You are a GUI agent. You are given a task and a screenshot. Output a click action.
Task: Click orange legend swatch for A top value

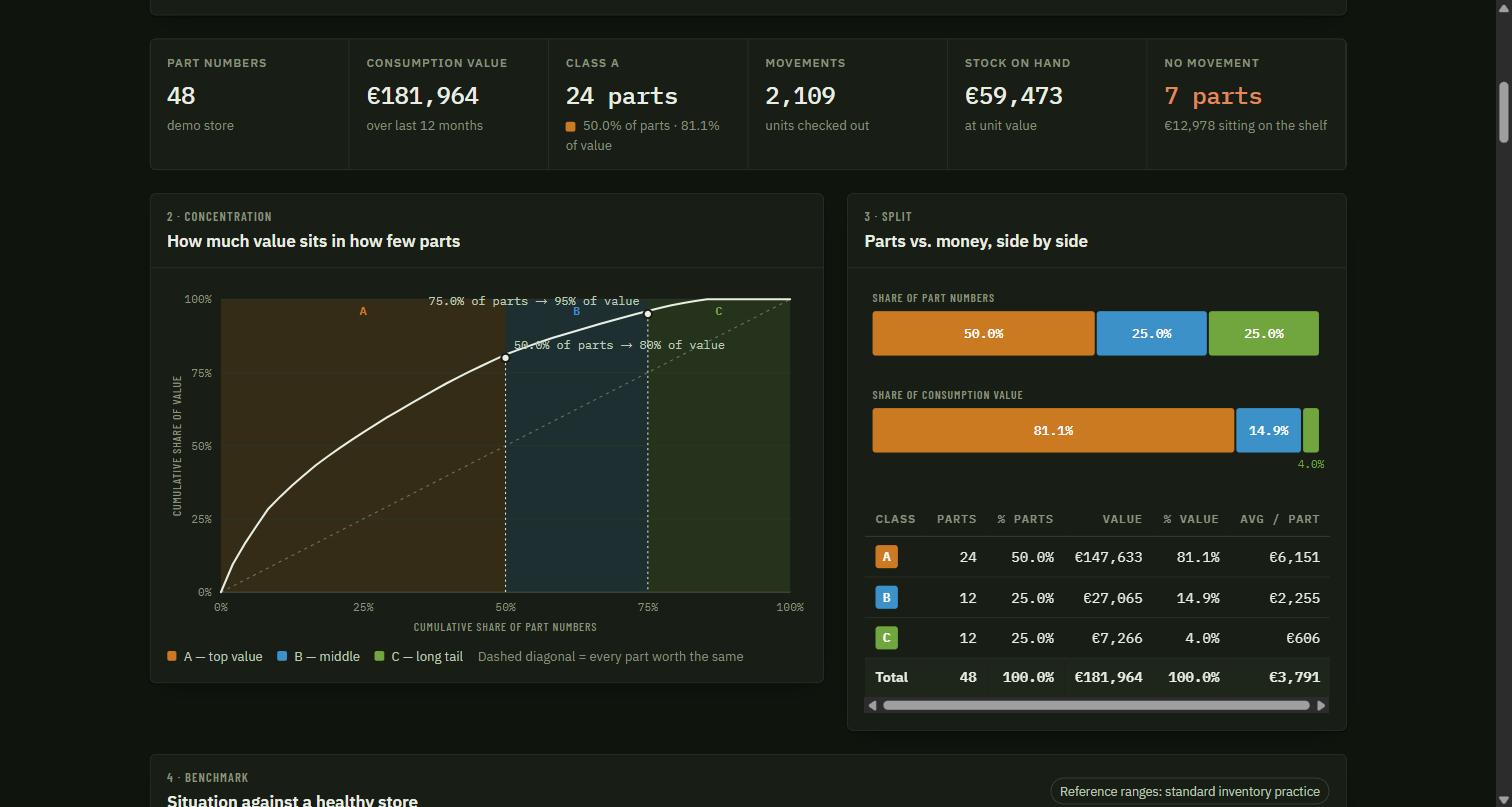pos(172,656)
